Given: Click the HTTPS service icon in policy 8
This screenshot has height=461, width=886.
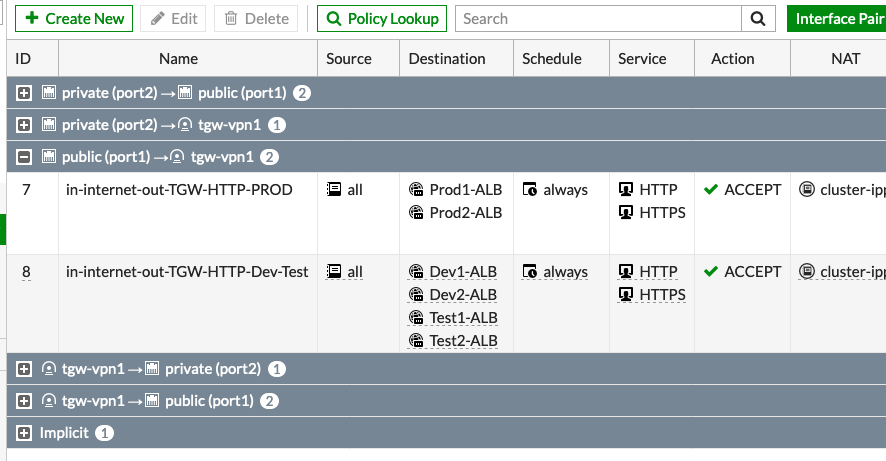Looking at the screenshot, I should click(x=626, y=294).
